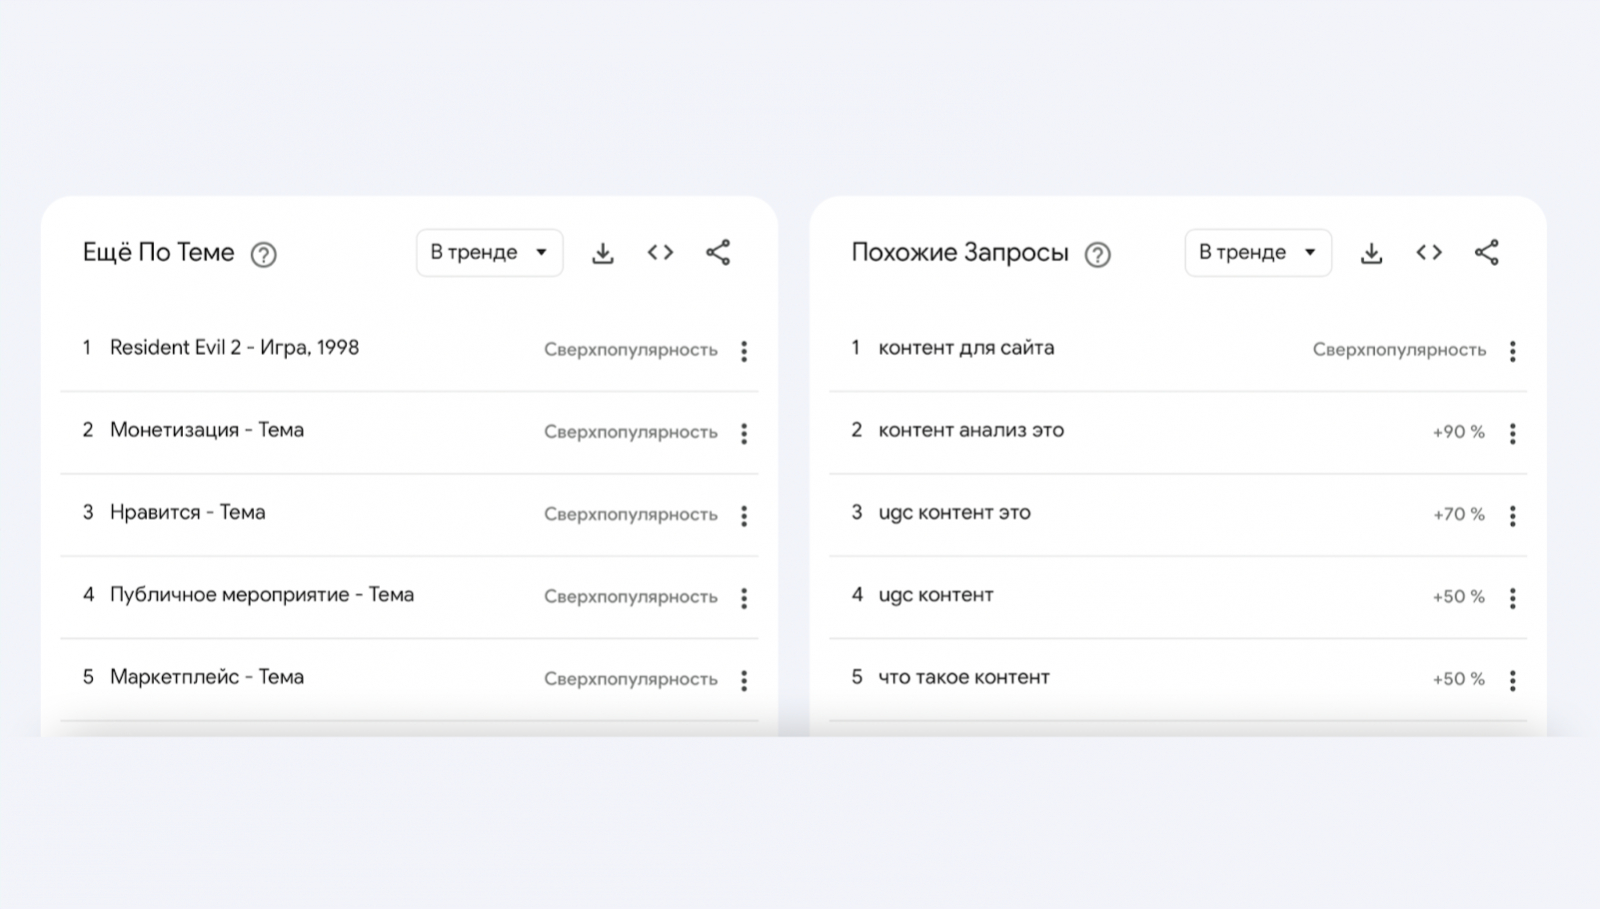Image resolution: width=1600 pixels, height=909 pixels.
Task: Share the Похожие Запросы card
Action: (1486, 253)
